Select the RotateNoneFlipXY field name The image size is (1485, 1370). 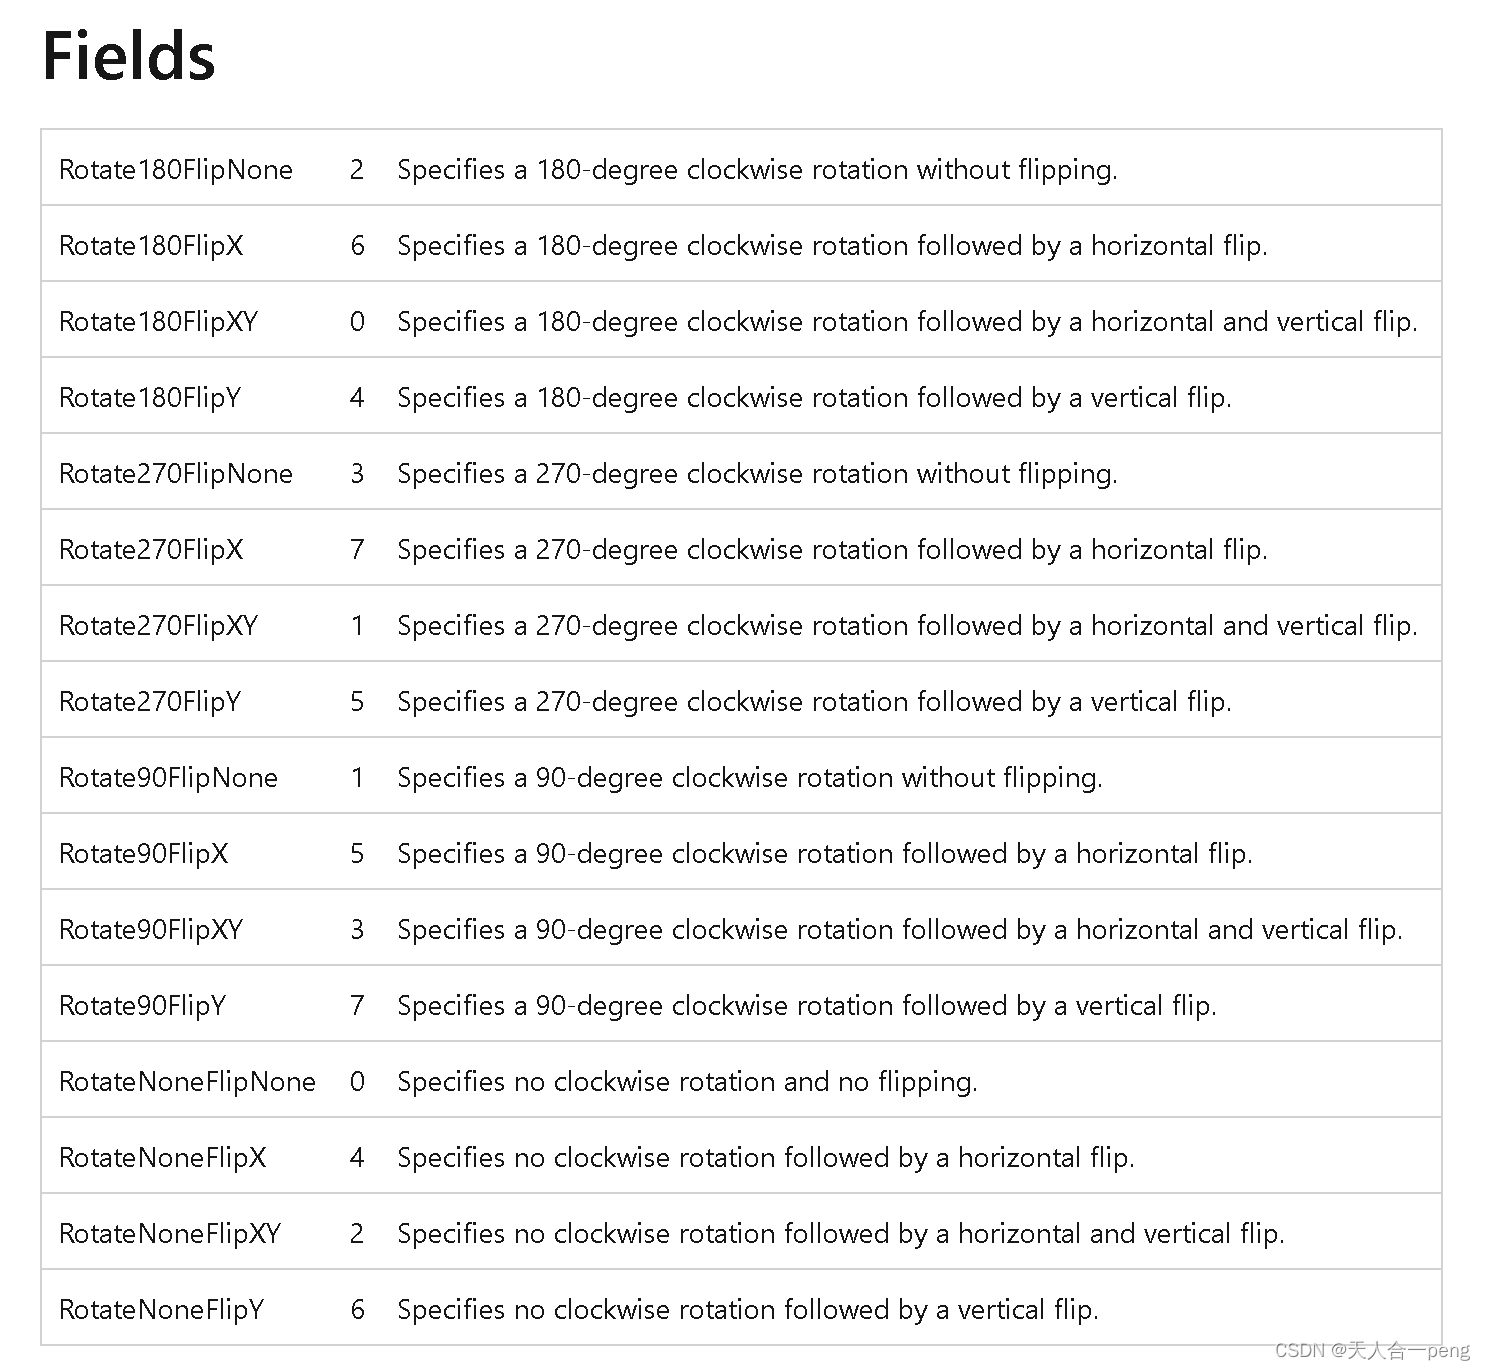click(x=170, y=1233)
